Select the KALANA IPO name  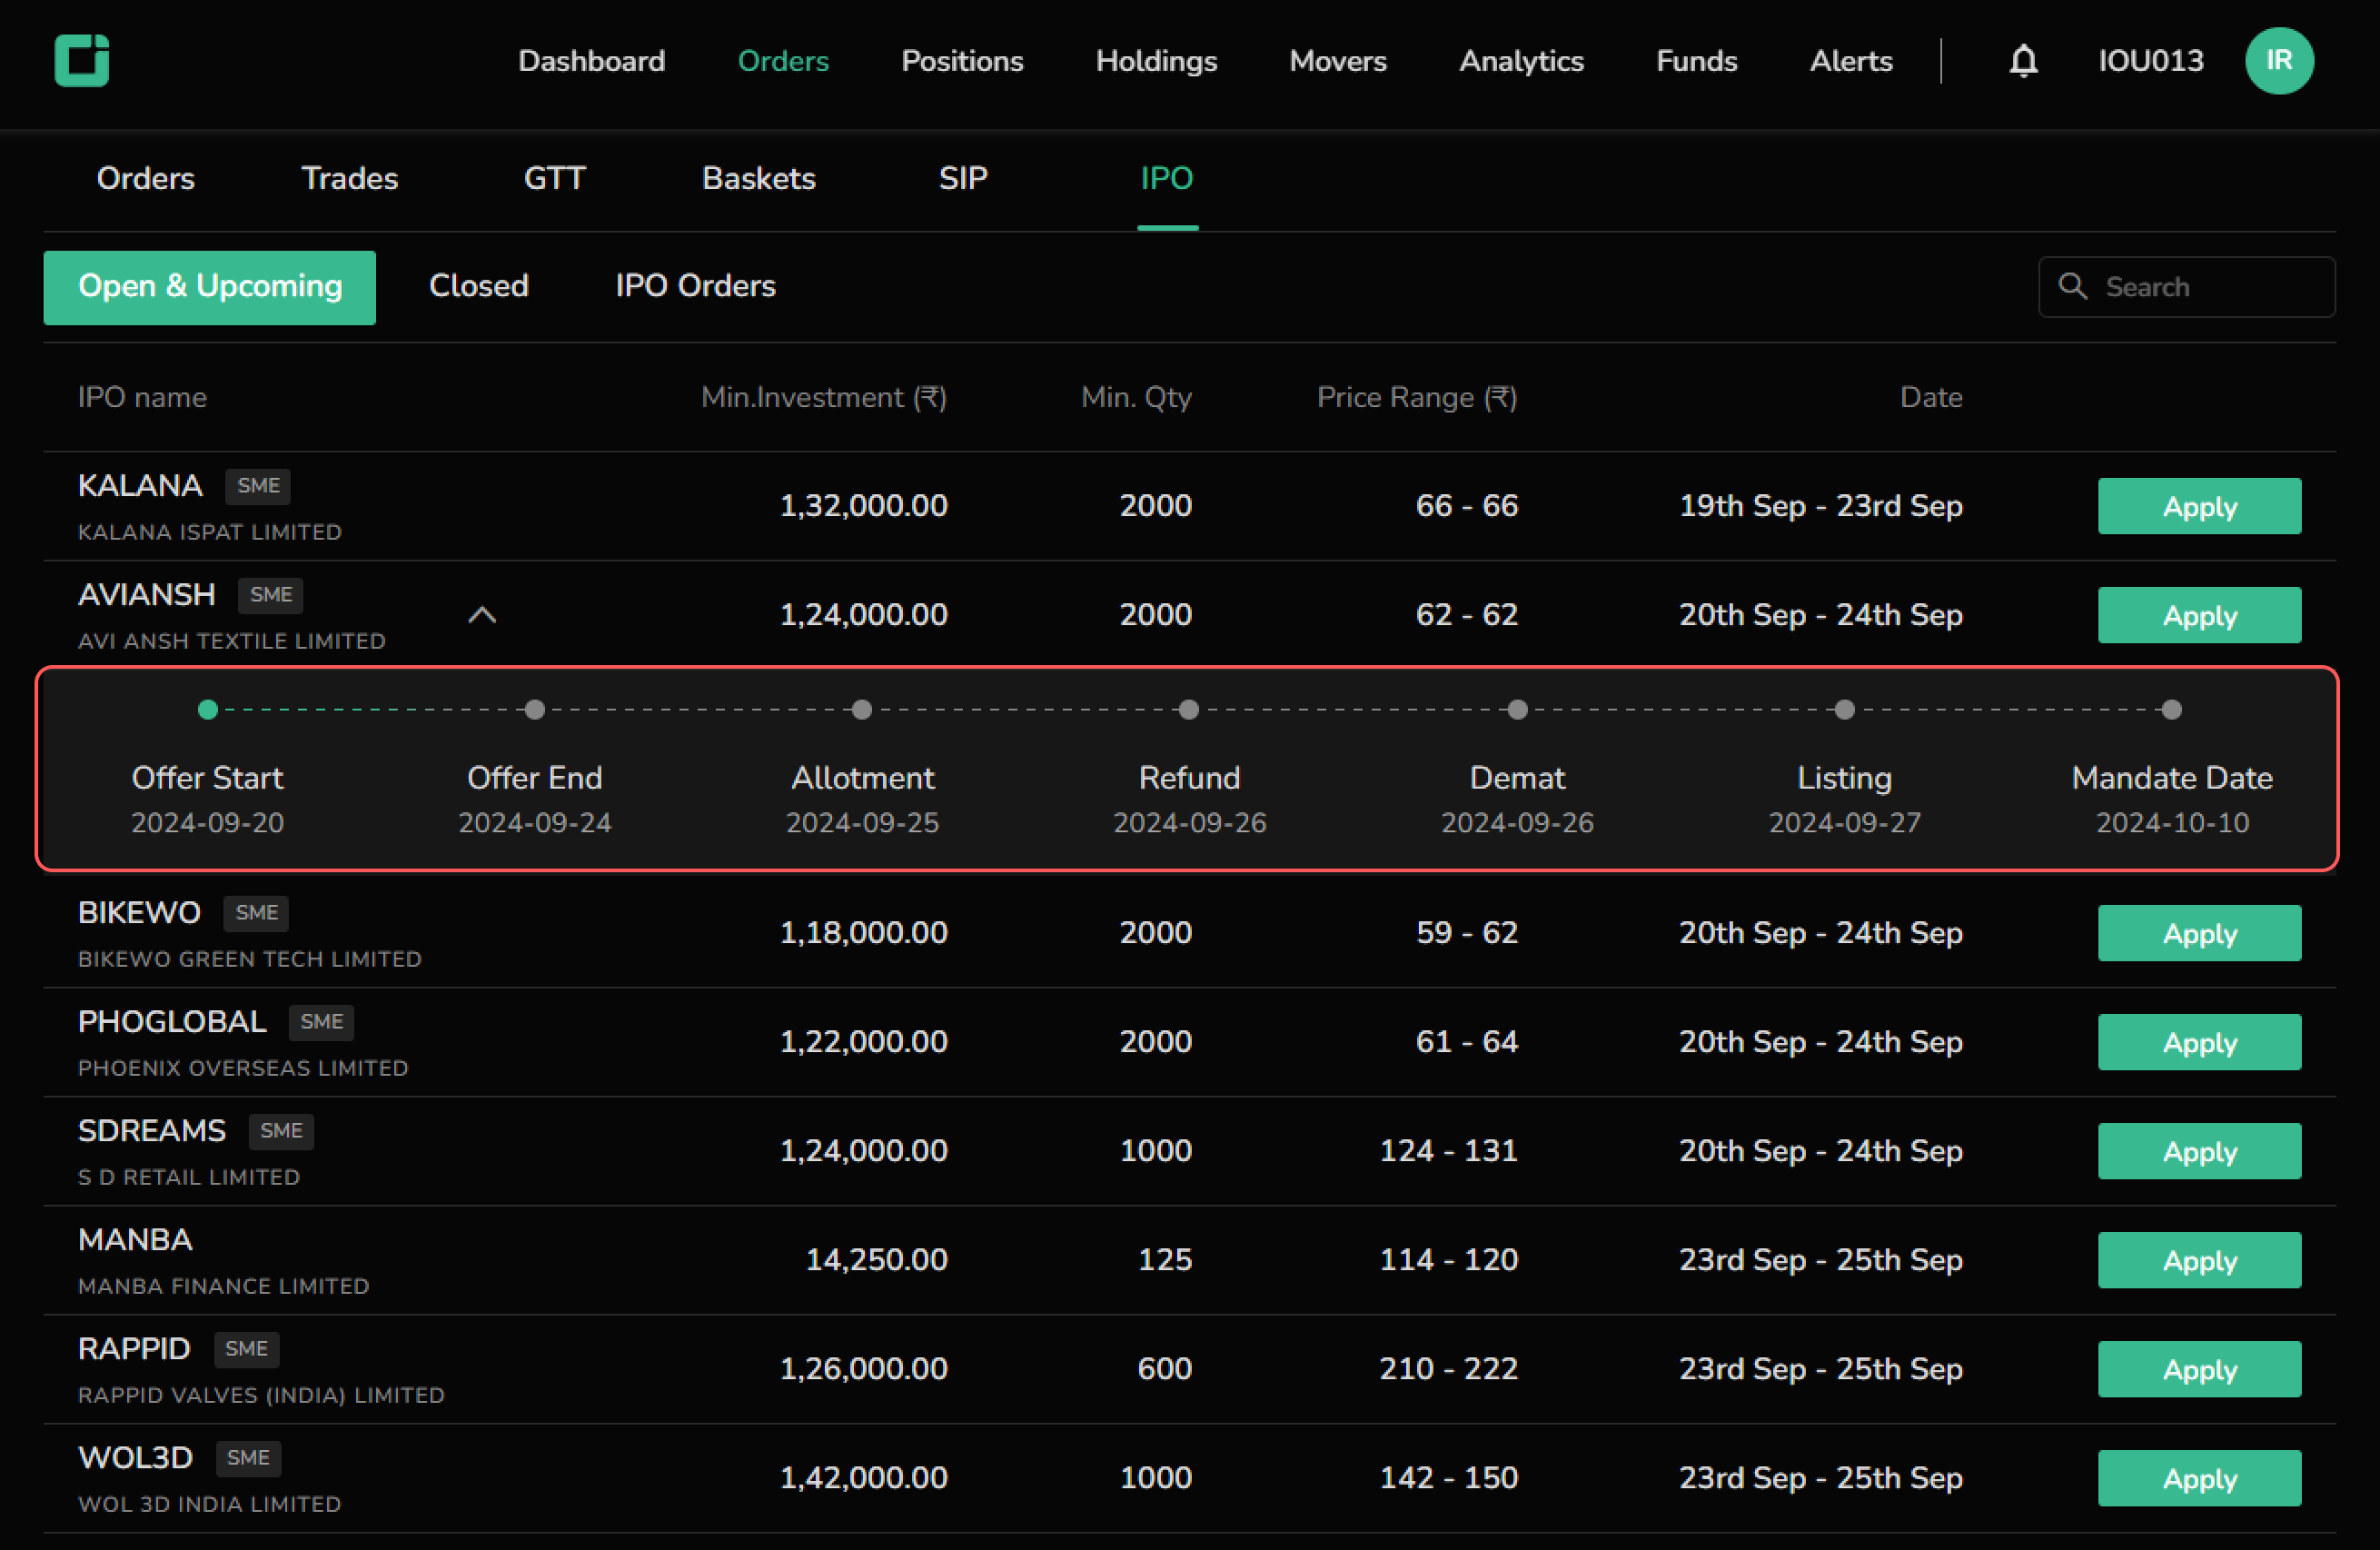pyautogui.click(x=140, y=486)
